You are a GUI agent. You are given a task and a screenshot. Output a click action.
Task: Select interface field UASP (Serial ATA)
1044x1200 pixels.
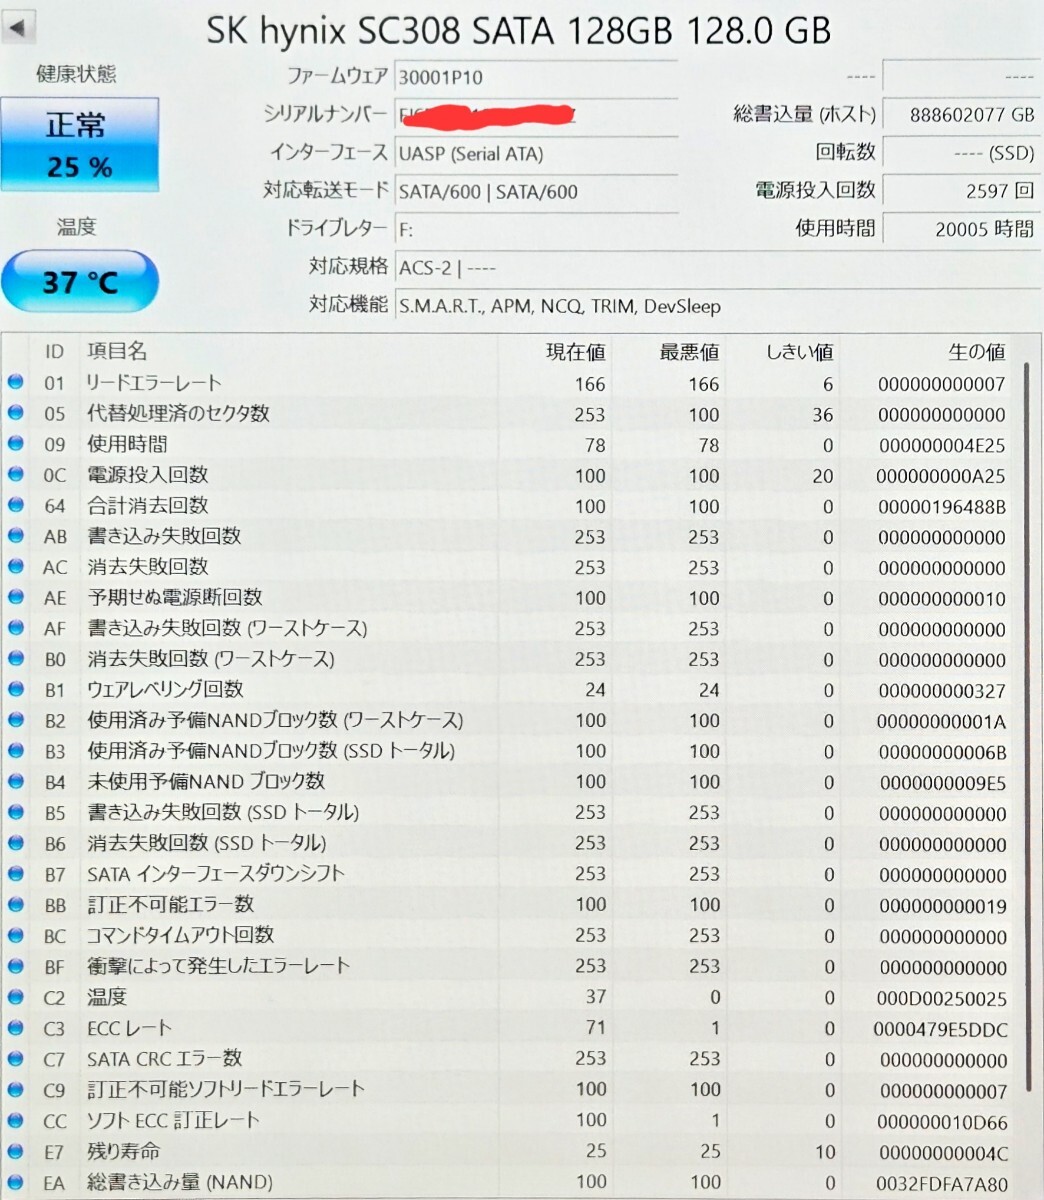tap(536, 153)
